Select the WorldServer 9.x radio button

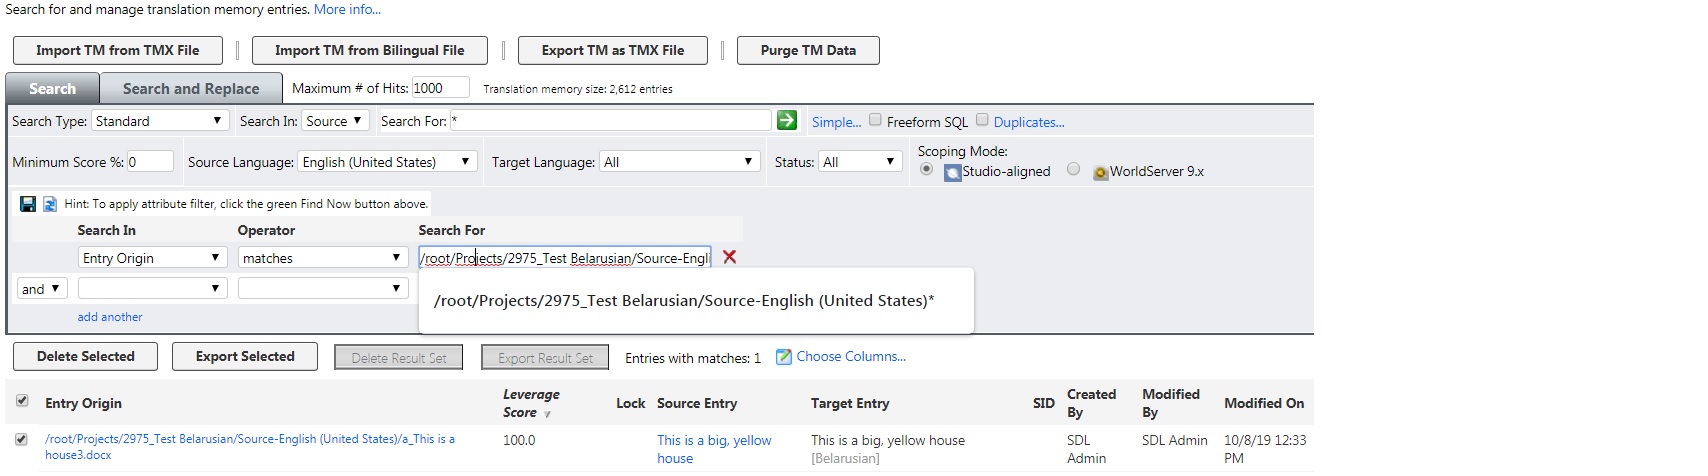1073,169
